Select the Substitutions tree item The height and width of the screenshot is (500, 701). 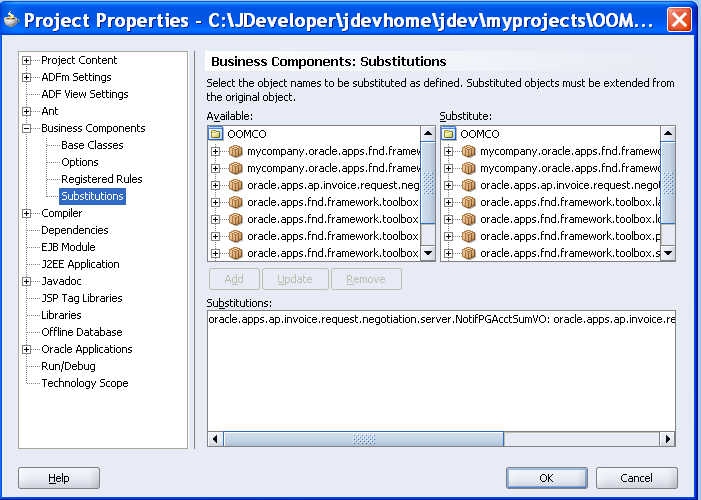pos(92,196)
